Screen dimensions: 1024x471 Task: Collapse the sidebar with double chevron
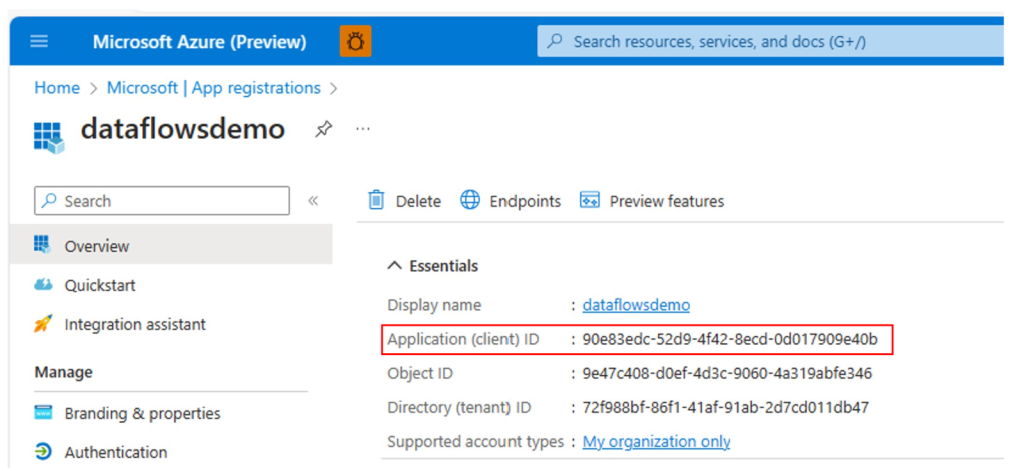pos(313,201)
